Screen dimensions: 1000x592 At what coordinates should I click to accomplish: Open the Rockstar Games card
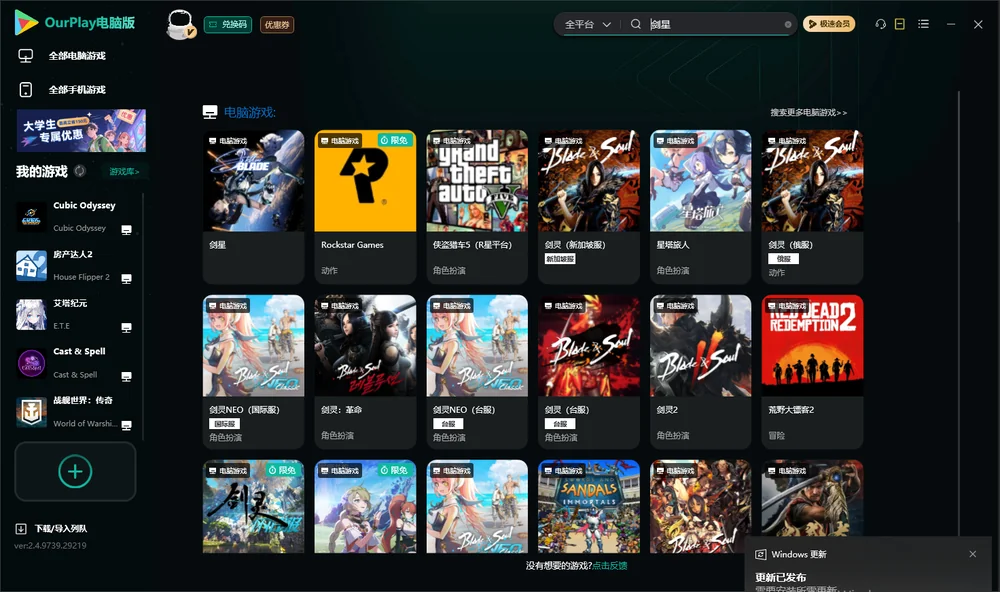(x=365, y=207)
